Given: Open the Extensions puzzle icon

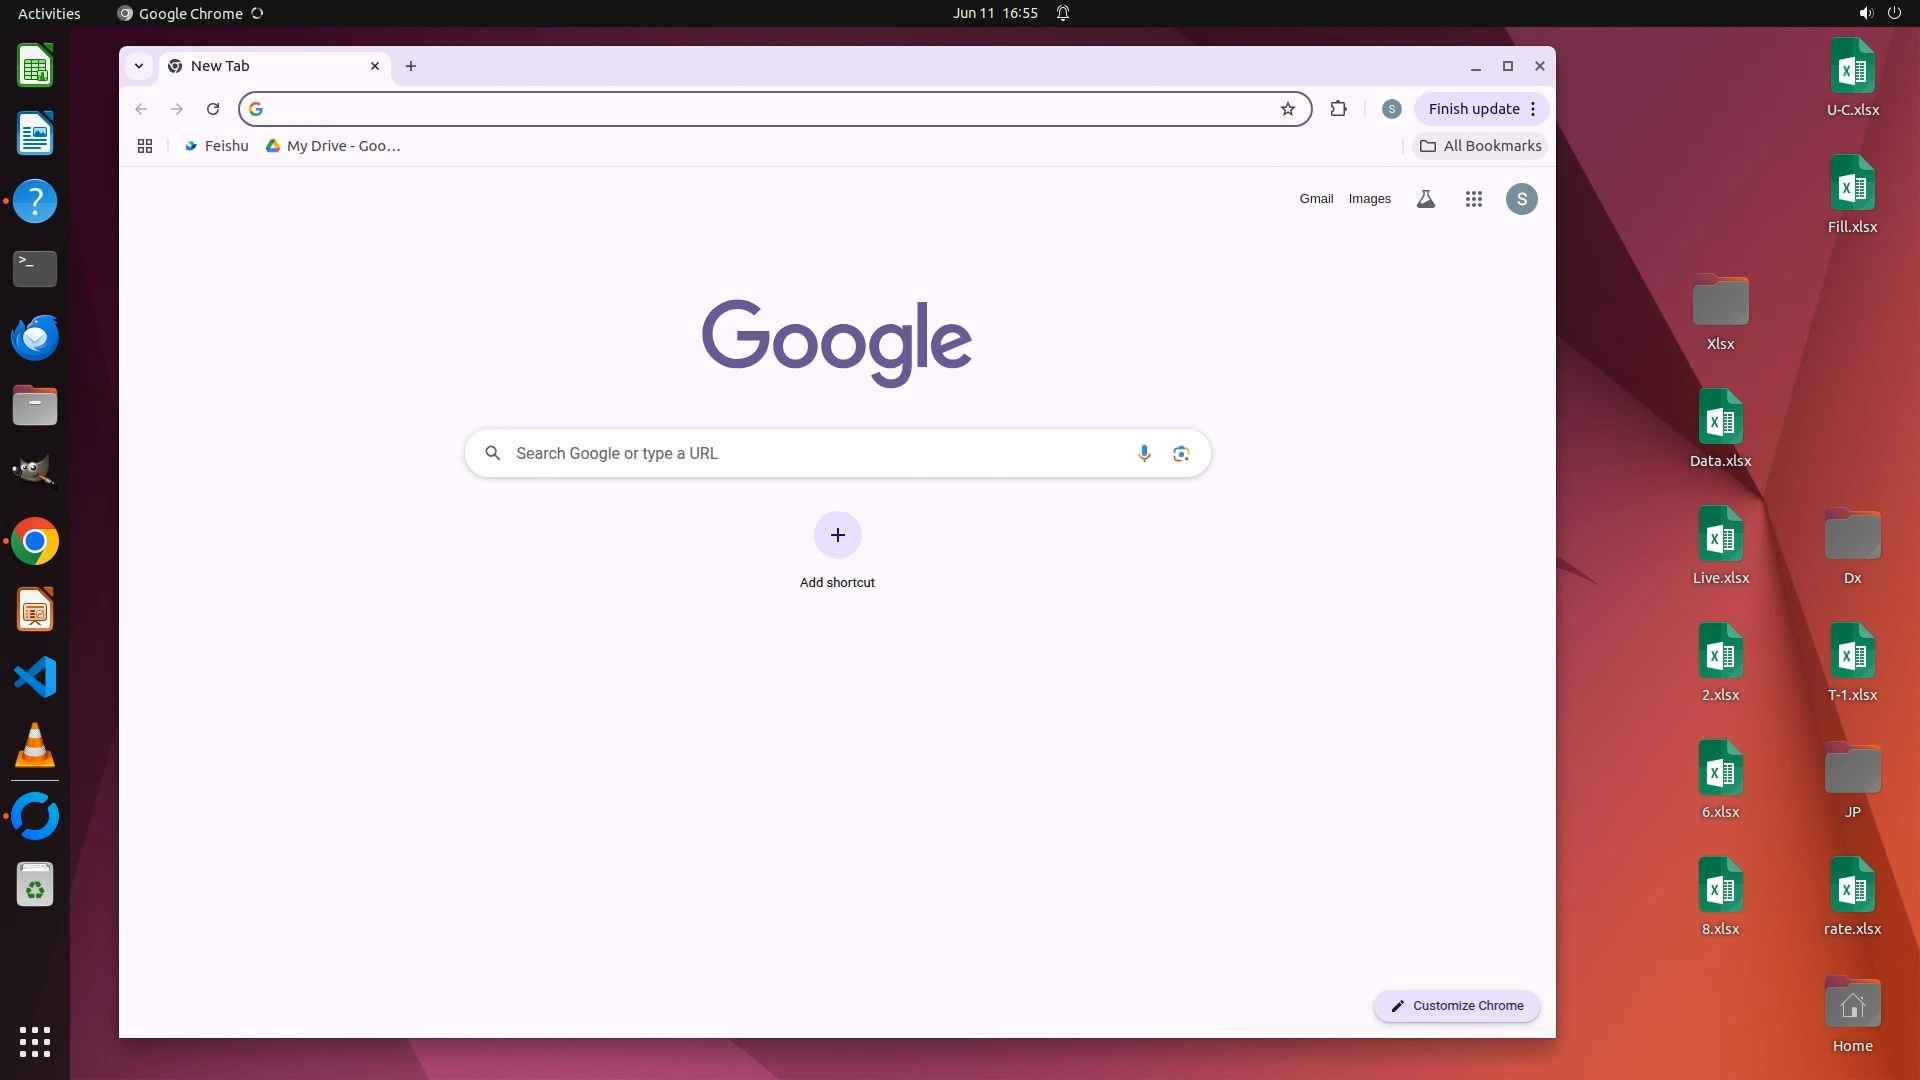Looking at the screenshot, I should [x=1338, y=109].
